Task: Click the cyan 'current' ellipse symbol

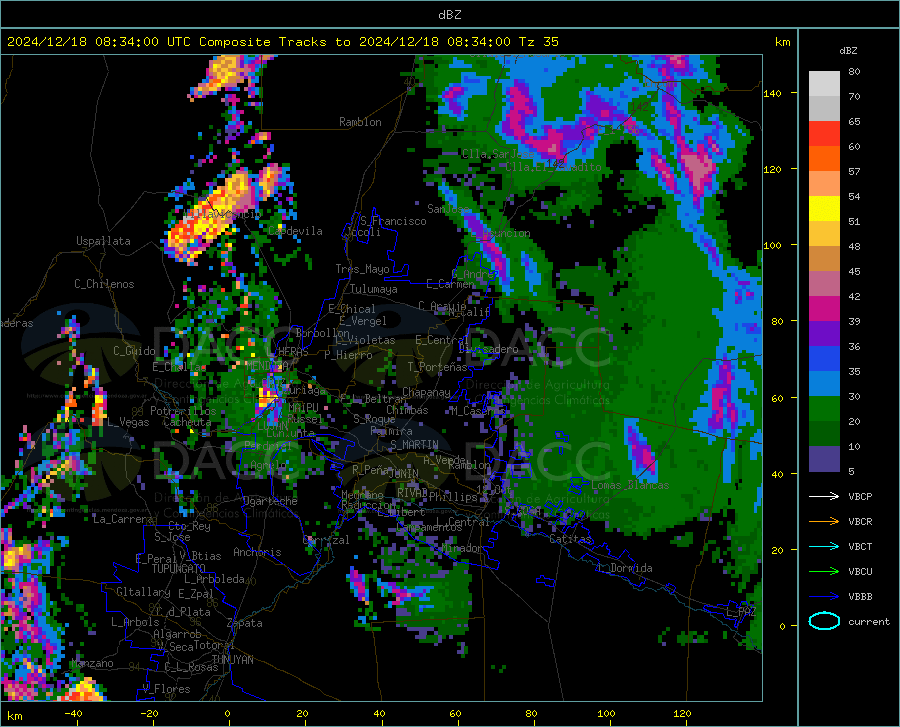Action: tap(824, 621)
